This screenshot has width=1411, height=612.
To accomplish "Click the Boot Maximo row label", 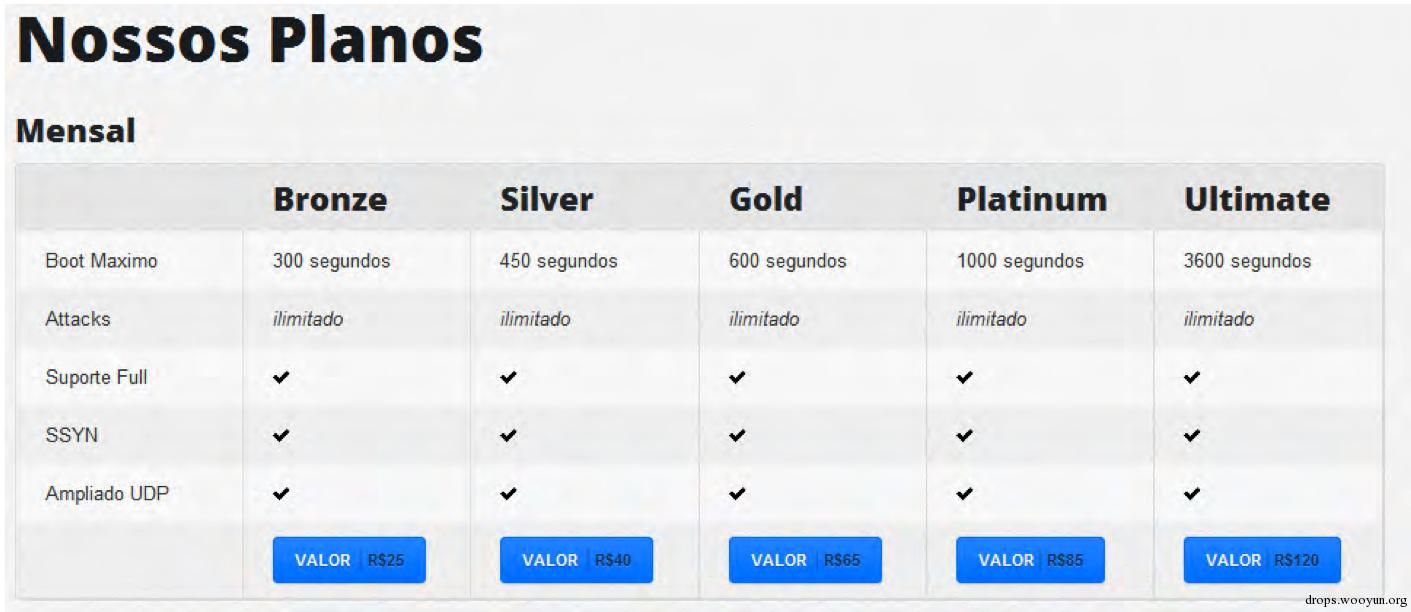I will 101,261.
